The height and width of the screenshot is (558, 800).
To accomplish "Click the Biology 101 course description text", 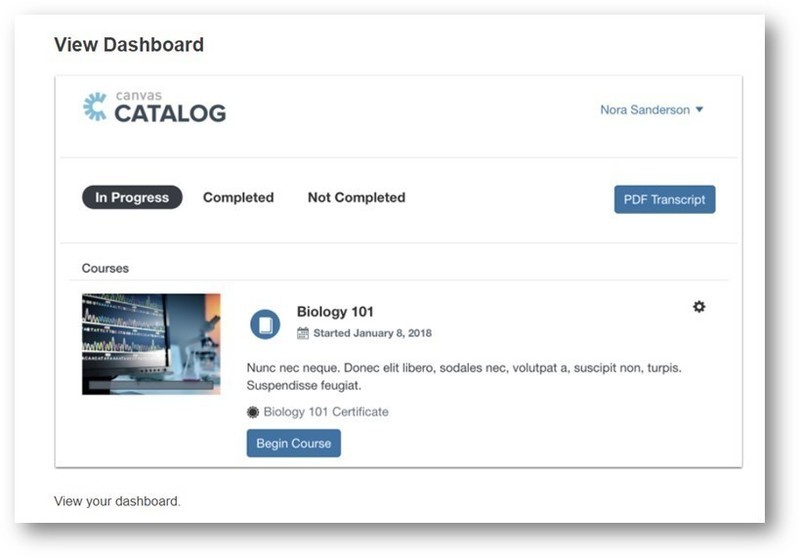I will pyautogui.click(x=464, y=376).
